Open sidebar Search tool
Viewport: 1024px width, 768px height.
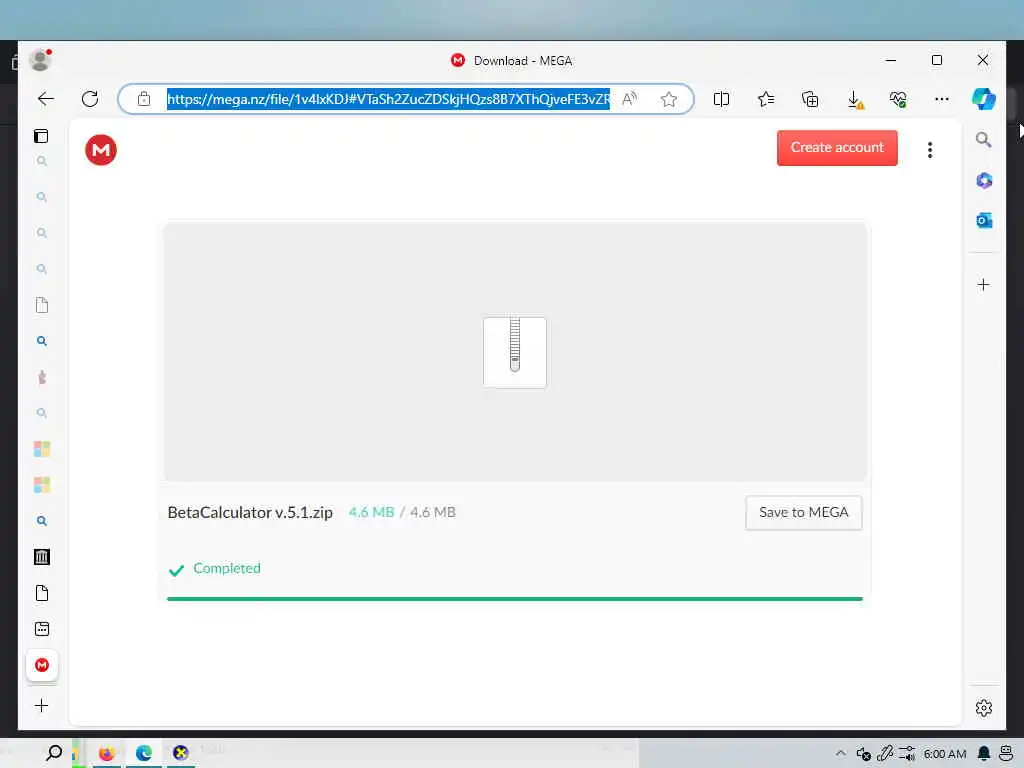tap(984, 140)
